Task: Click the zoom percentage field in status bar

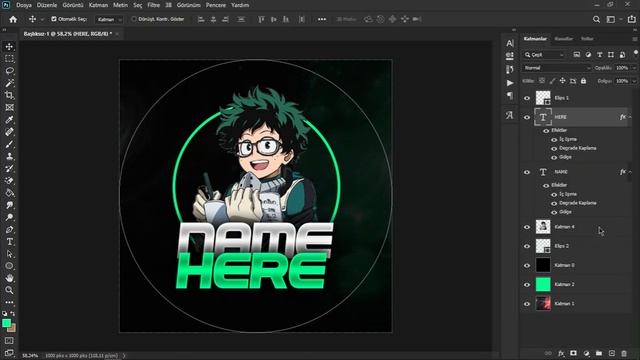Action: (30, 356)
